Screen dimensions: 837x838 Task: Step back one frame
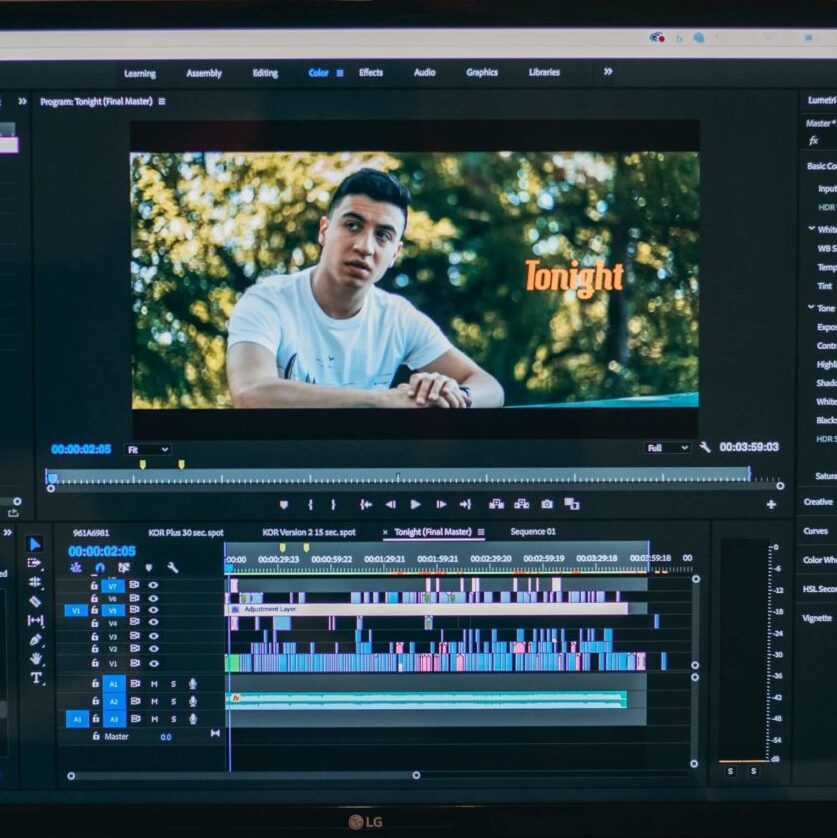point(391,505)
